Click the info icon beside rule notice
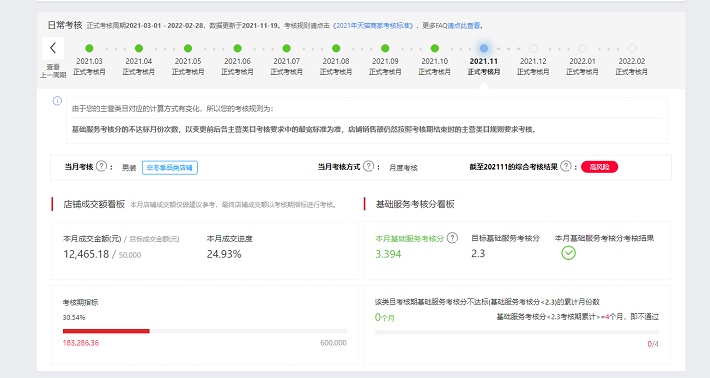710x378 pixels. [x=57, y=101]
